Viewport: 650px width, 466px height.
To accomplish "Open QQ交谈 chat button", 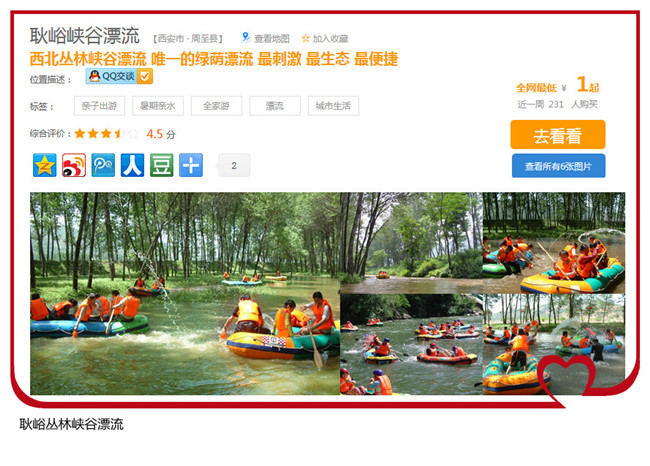I will tap(112, 76).
